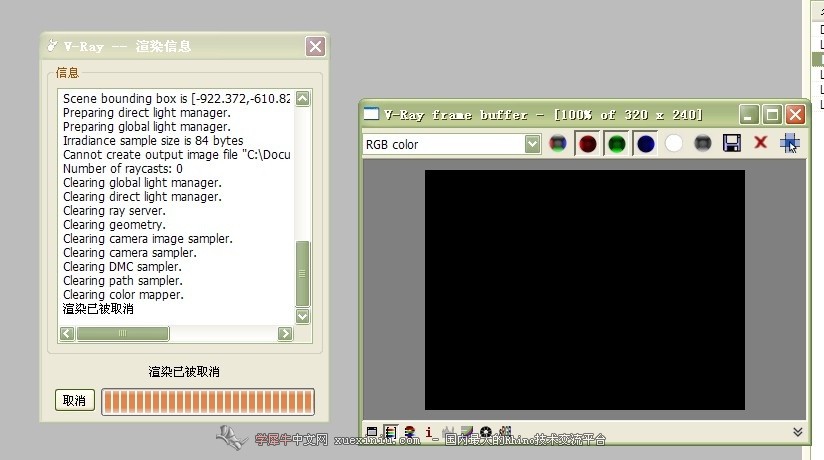Select log line "Preparing global light manager."
Image resolution: width=824 pixels, height=460 pixels.
[x=147, y=127]
